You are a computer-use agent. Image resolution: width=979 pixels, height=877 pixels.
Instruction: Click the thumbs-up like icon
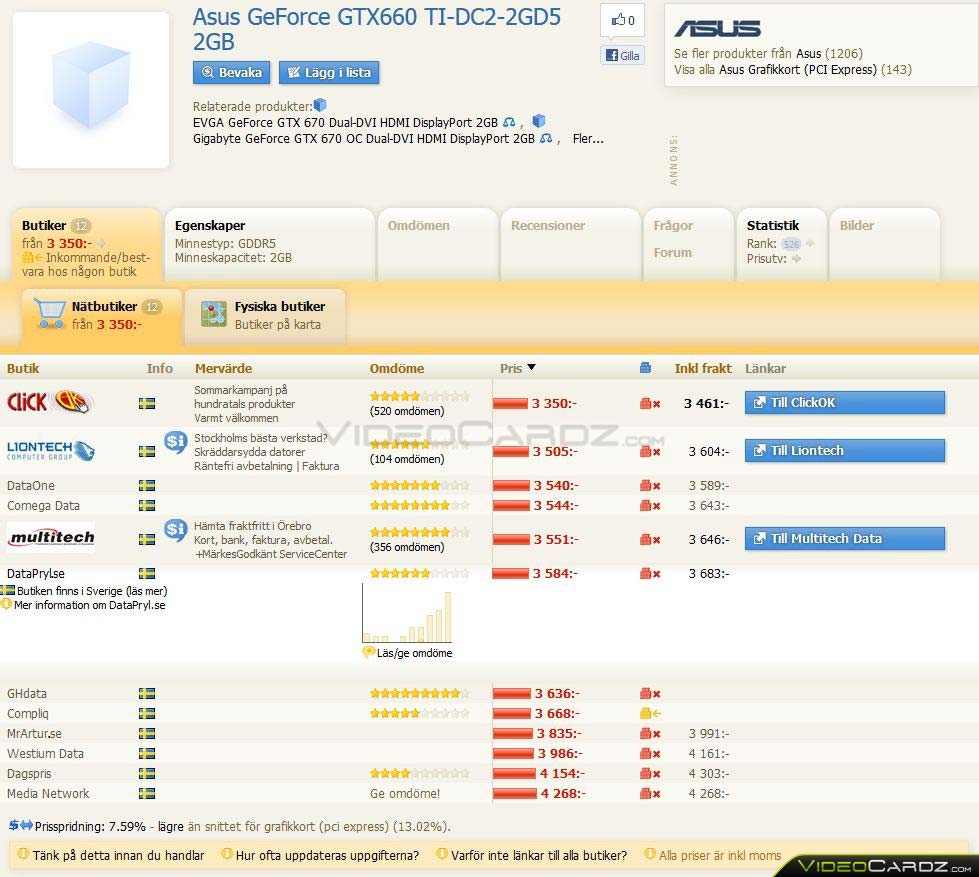tap(618, 20)
